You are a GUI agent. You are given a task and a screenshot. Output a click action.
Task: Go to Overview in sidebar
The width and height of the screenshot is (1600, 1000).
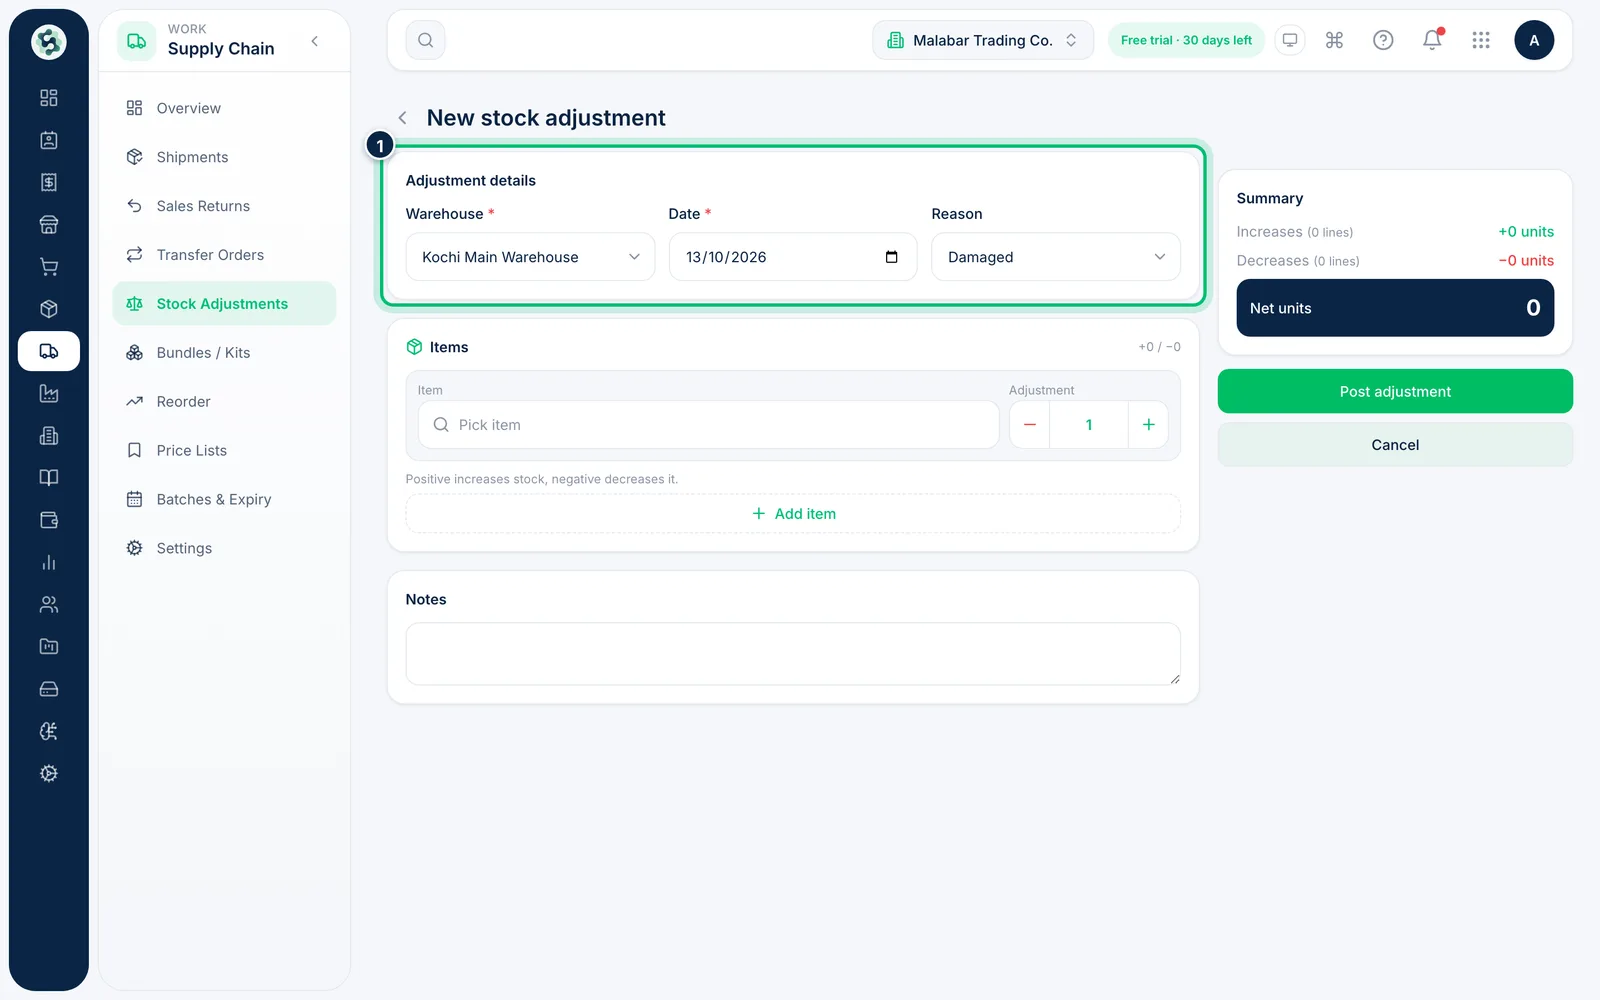tap(224, 108)
